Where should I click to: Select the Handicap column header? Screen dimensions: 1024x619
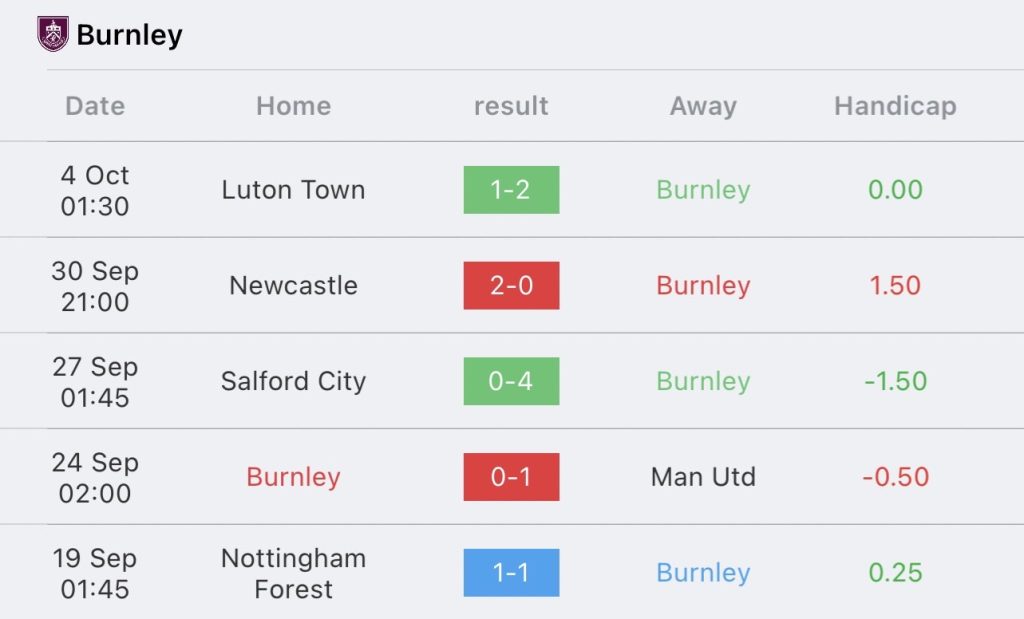pyautogui.click(x=895, y=106)
